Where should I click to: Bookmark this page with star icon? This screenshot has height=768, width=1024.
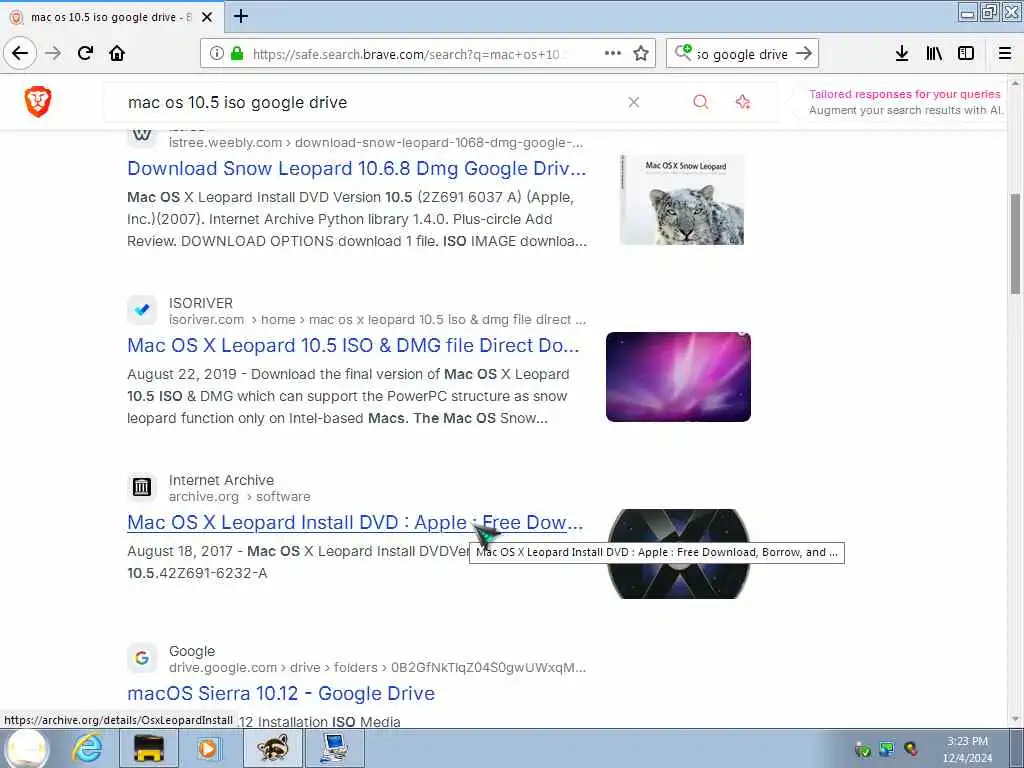641,53
